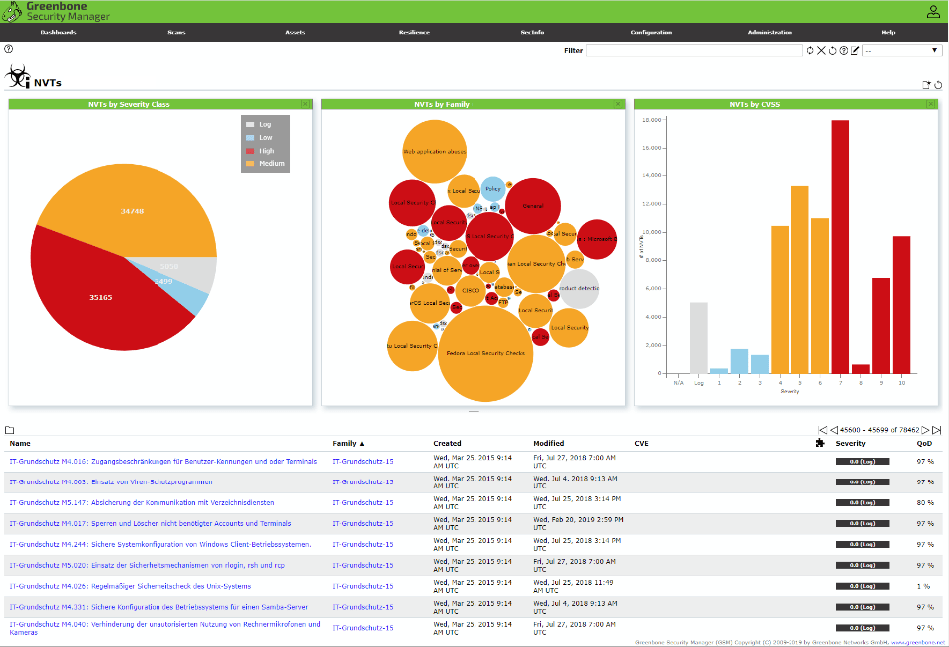The image size is (949, 647).
Task: Click the user account icon
Action: (x=933, y=12)
